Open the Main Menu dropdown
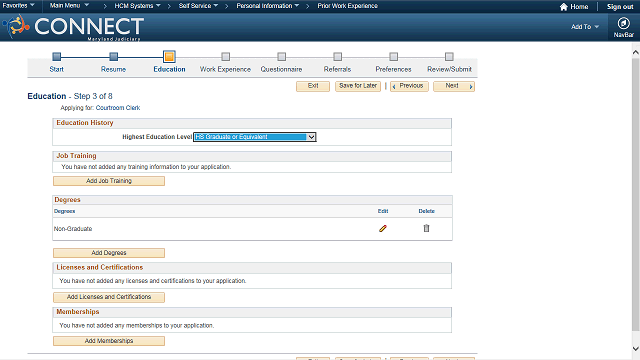The image size is (640, 360). pyautogui.click(x=69, y=6)
